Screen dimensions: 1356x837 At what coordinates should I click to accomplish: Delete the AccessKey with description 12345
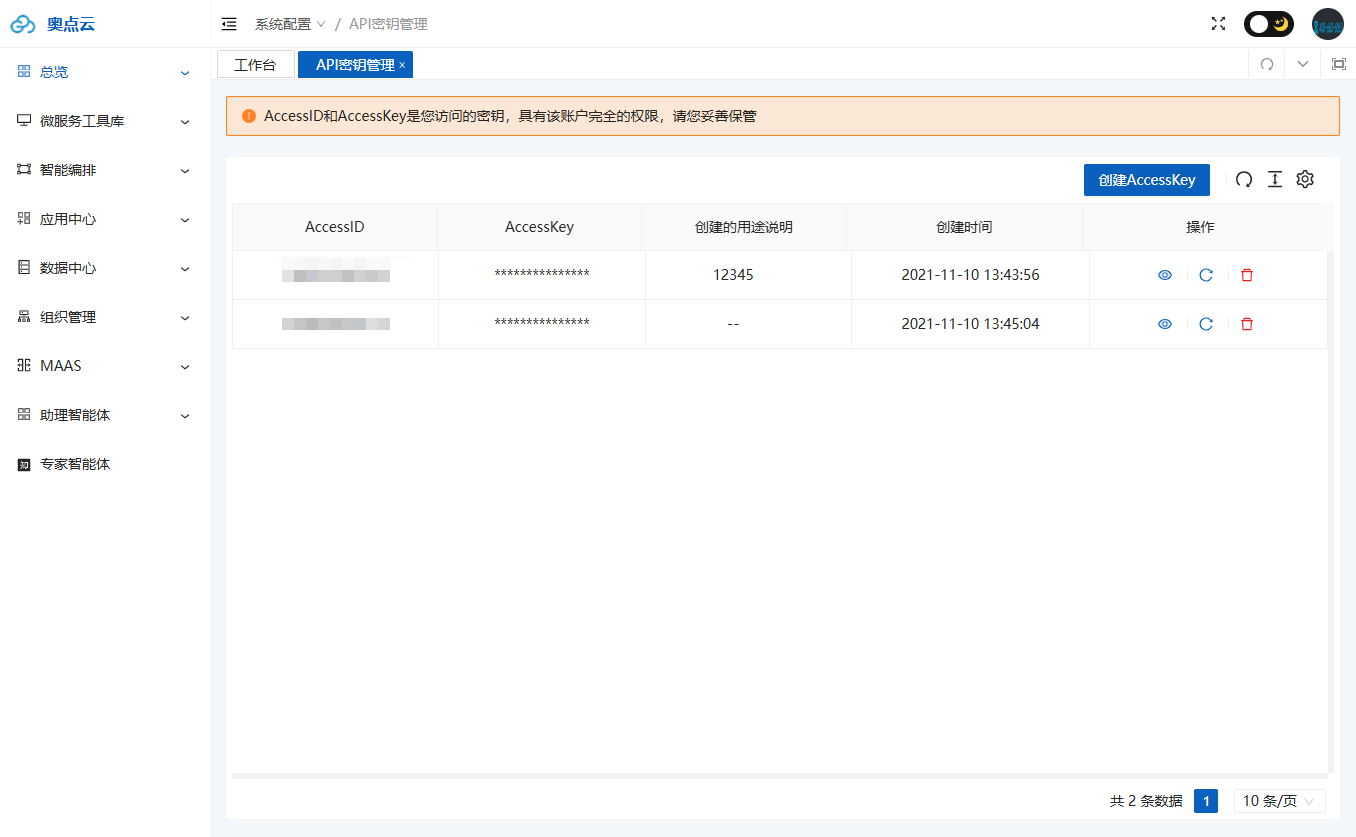coord(1247,275)
